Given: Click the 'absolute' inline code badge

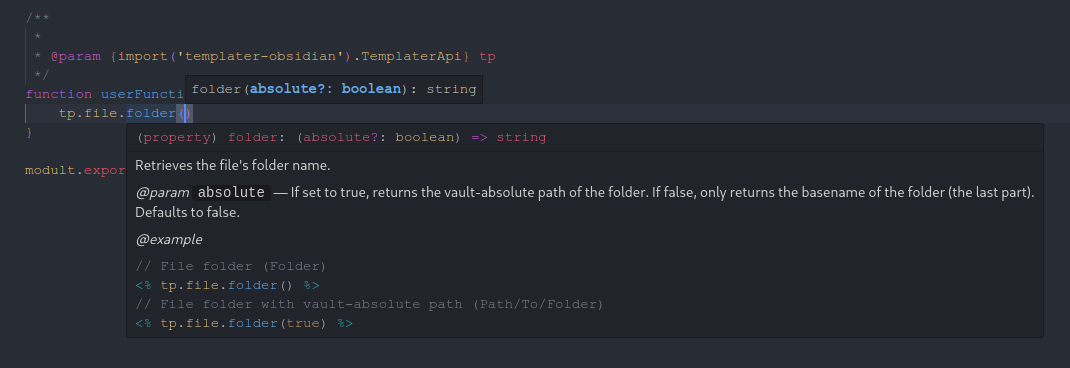Looking at the screenshot, I should [231, 193].
